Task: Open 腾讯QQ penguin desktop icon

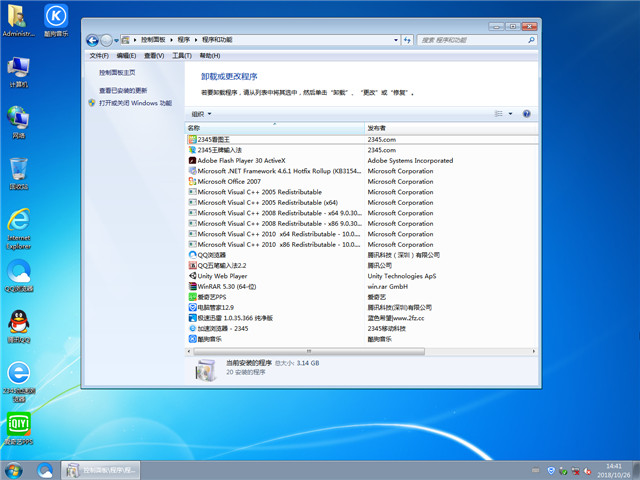Action: coord(18,326)
